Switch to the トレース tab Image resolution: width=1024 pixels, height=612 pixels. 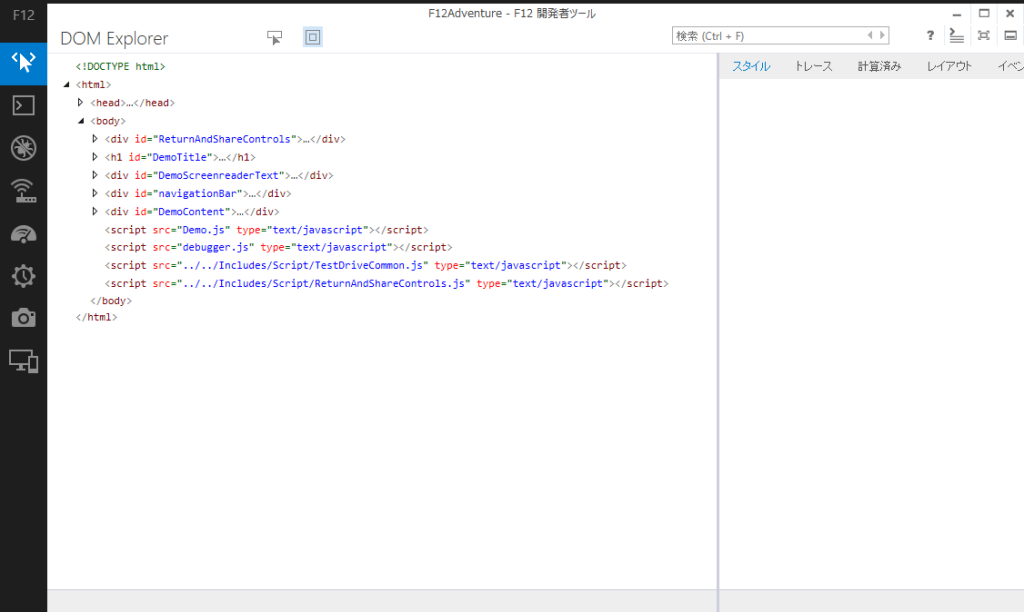click(813, 66)
